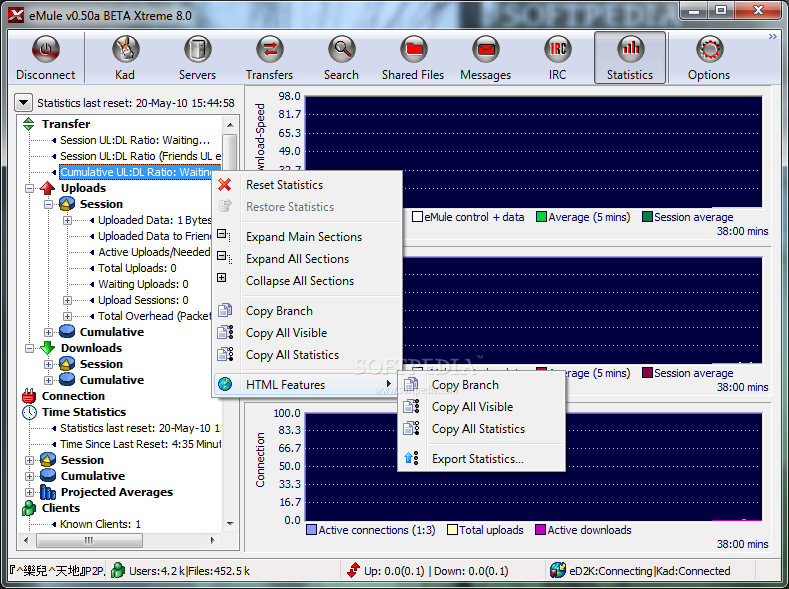Click the status bar up/down arrows icon

[x=353, y=570]
